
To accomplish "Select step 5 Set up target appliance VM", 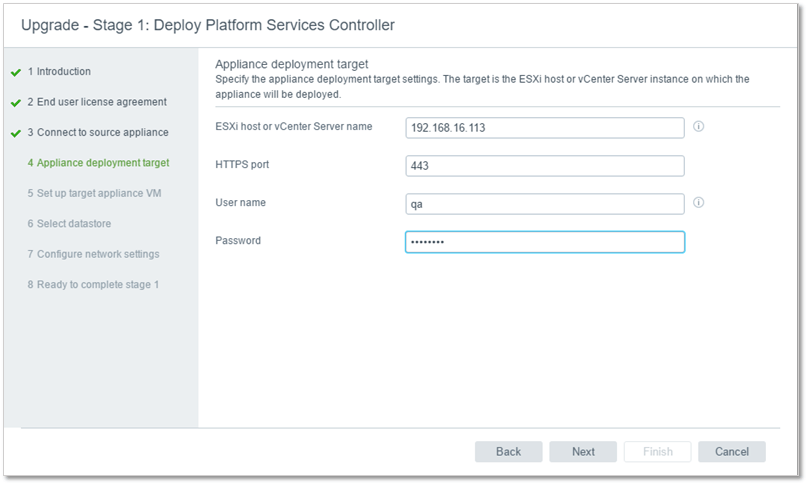I will point(94,193).
